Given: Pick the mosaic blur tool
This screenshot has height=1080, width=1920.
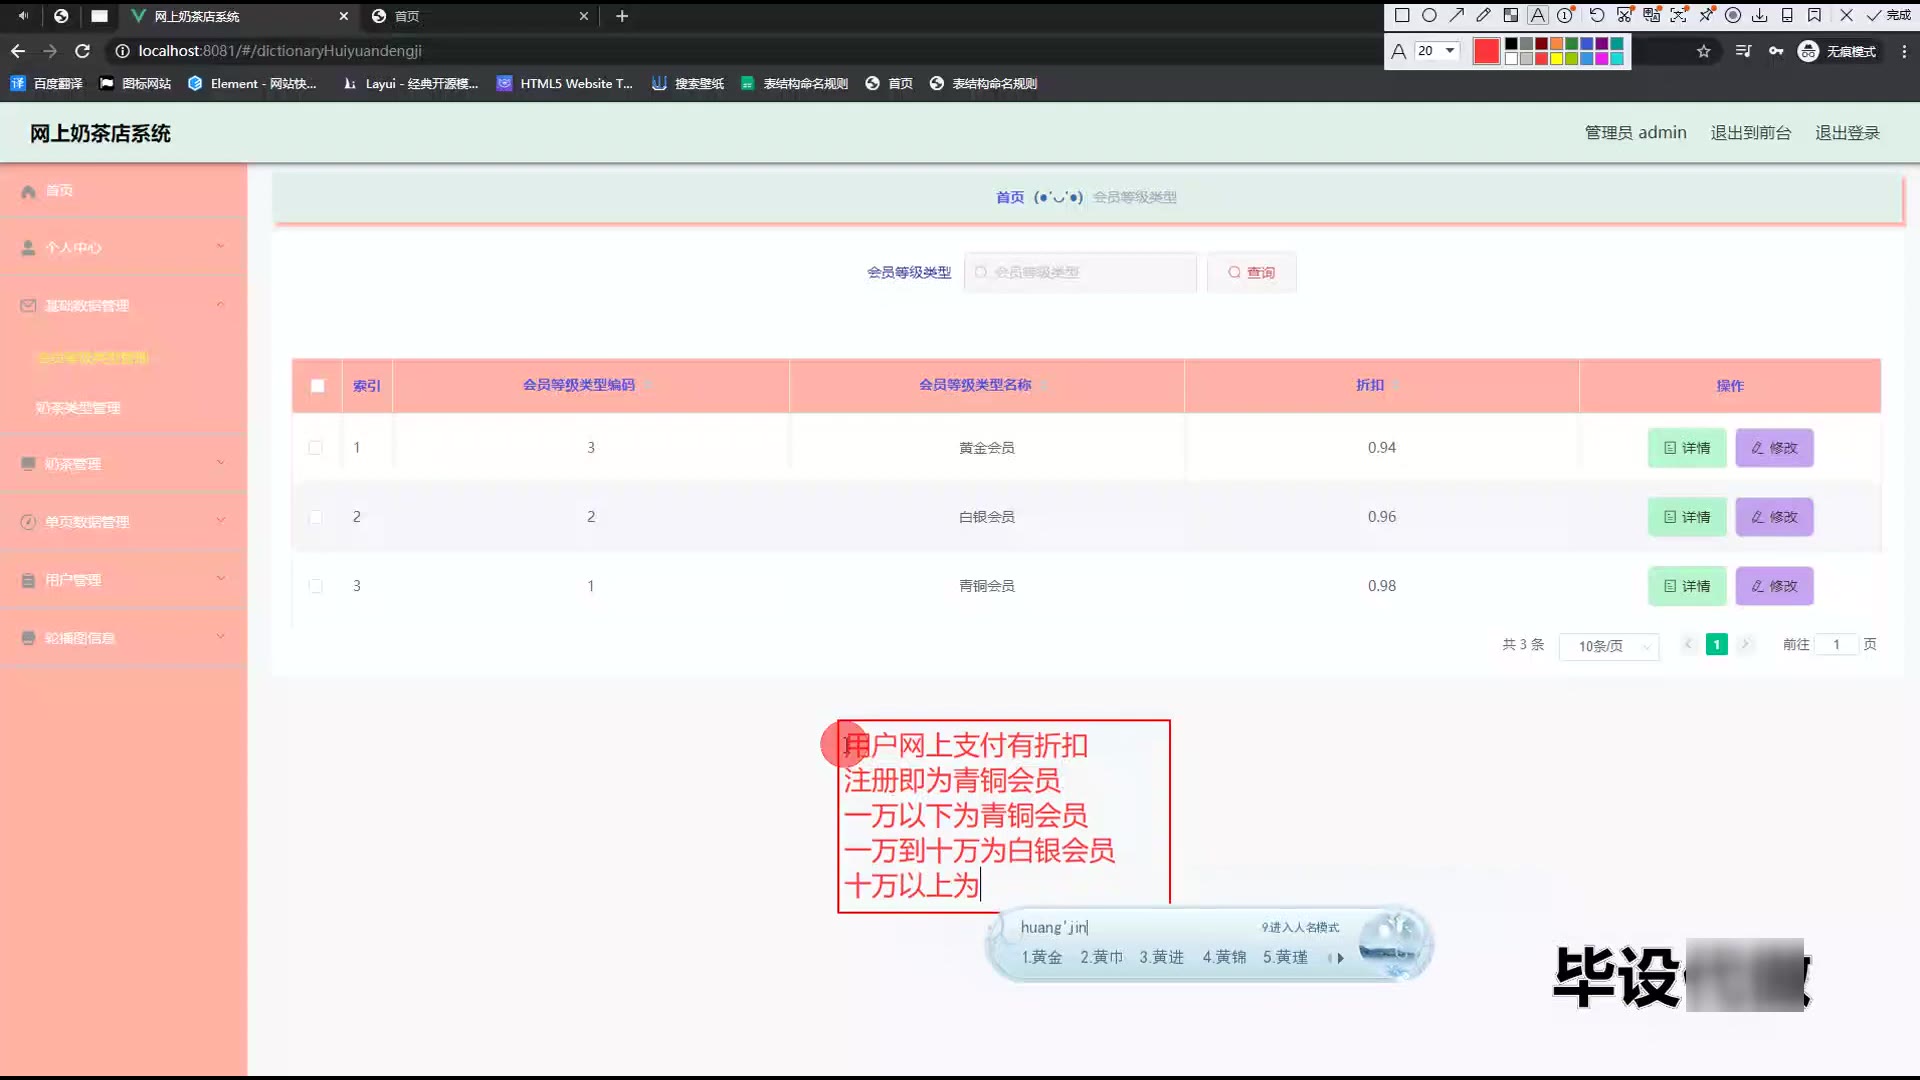Looking at the screenshot, I should pyautogui.click(x=1510, y=15).
